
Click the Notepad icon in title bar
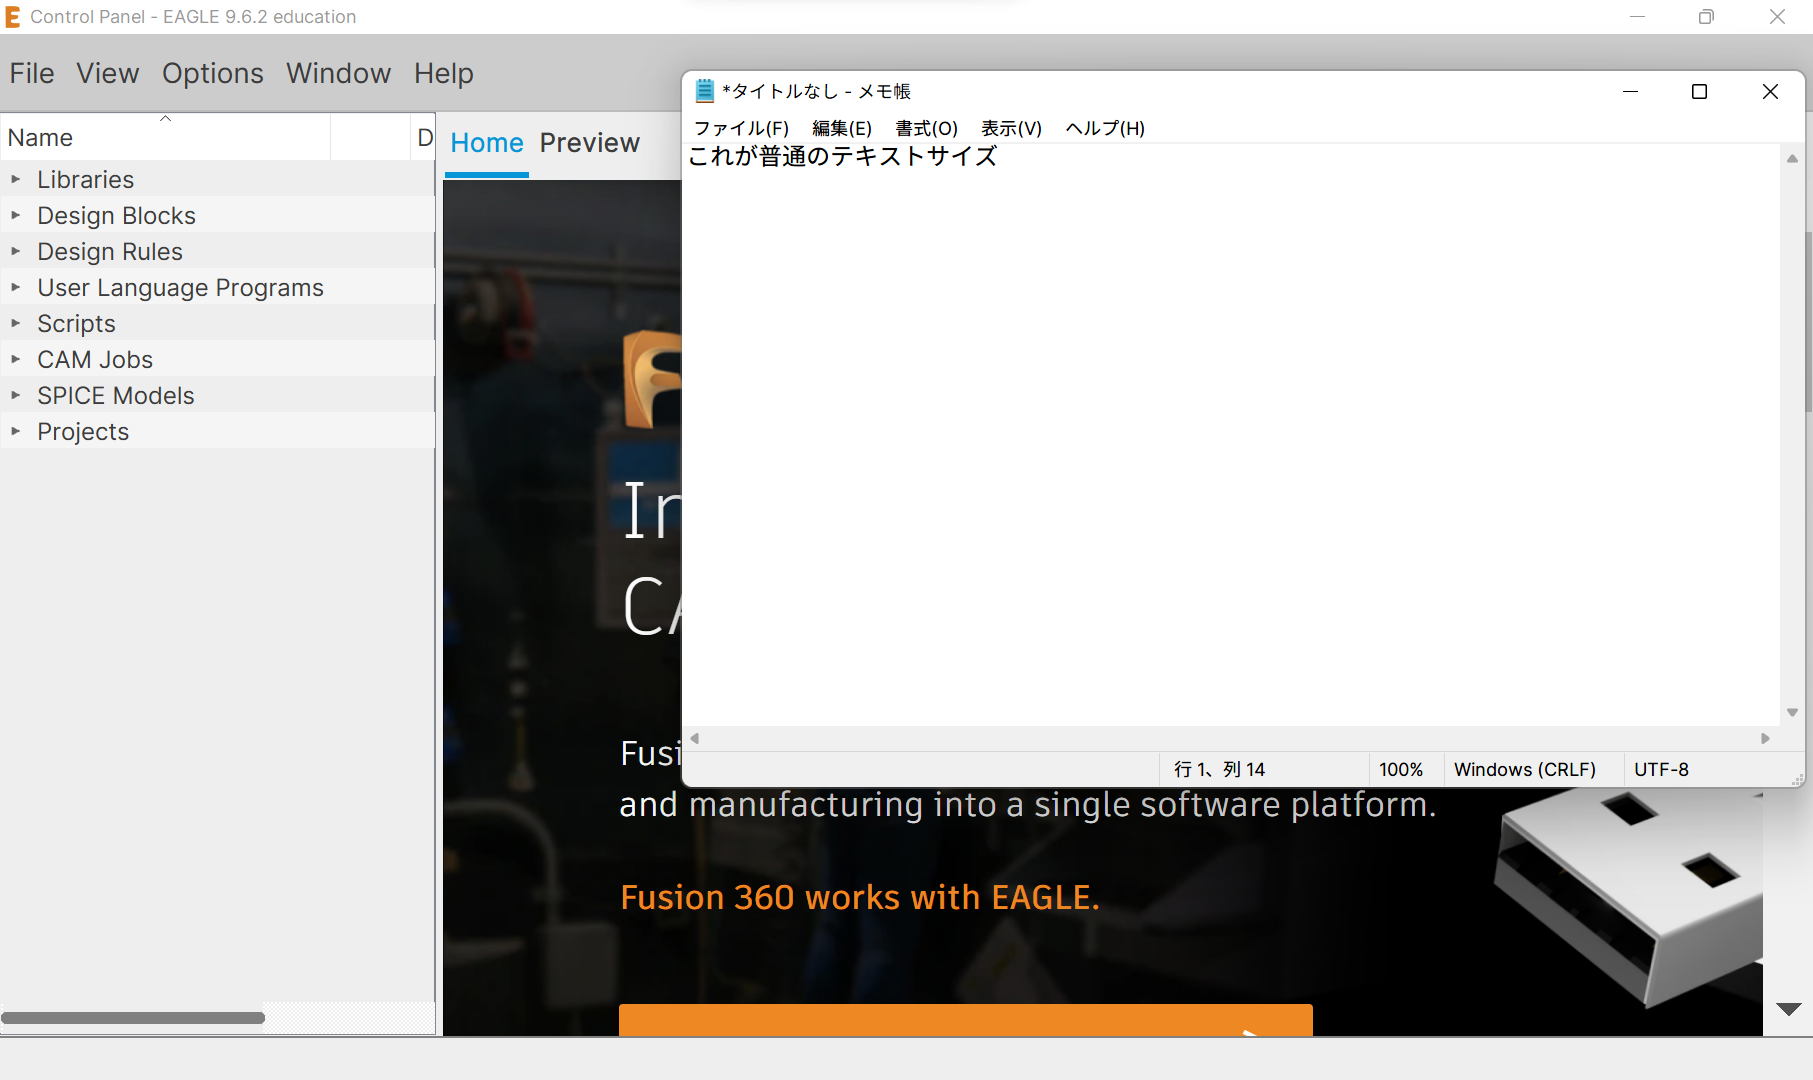704,91
